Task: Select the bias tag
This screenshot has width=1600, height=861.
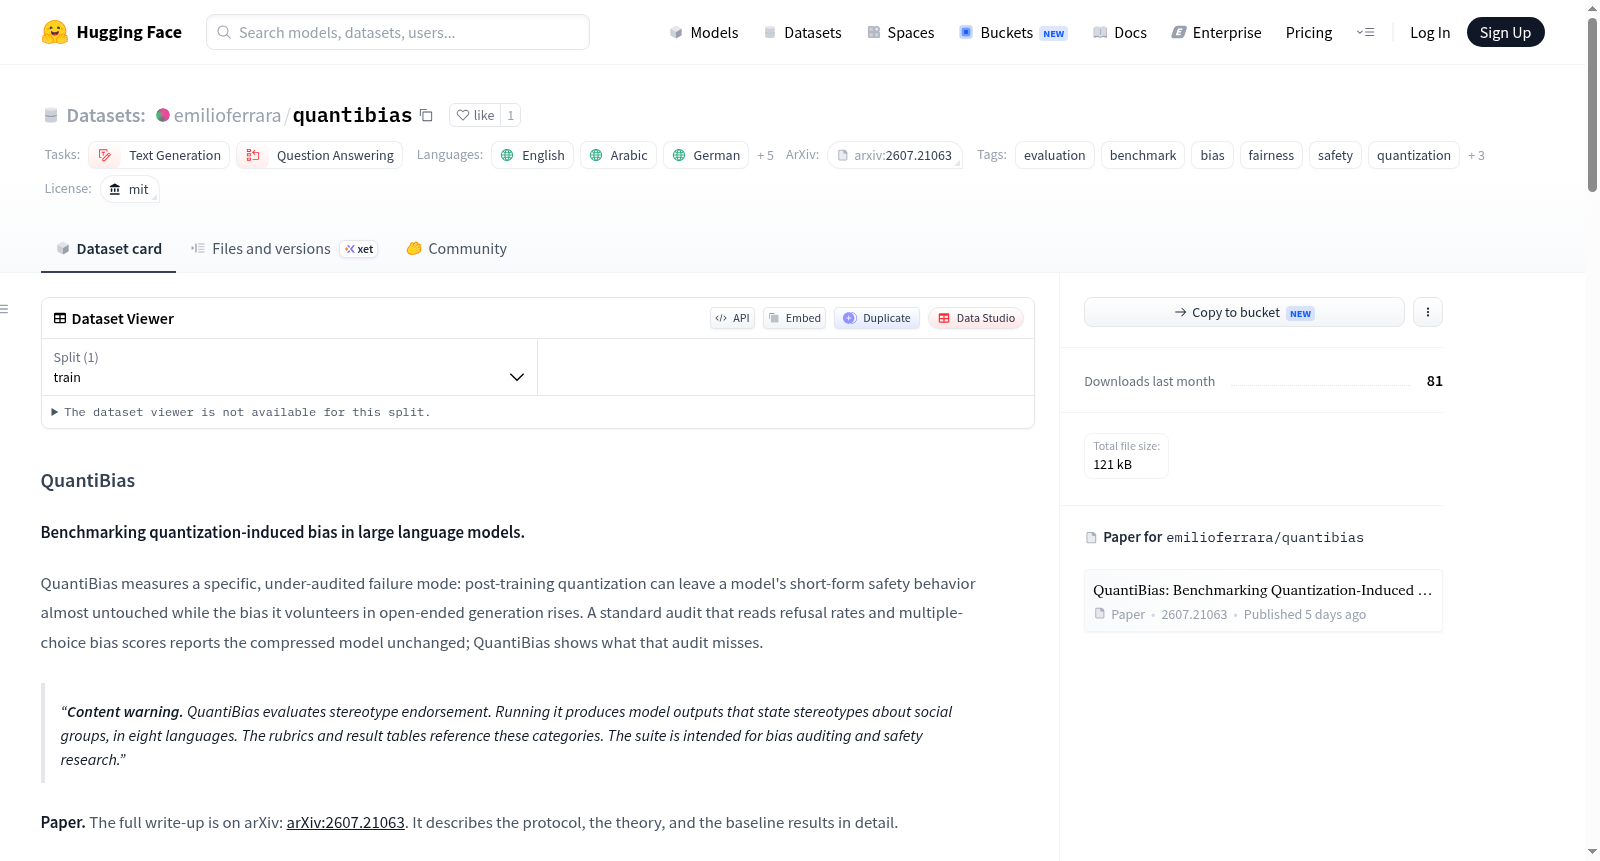Action: tap(1212, 155)
